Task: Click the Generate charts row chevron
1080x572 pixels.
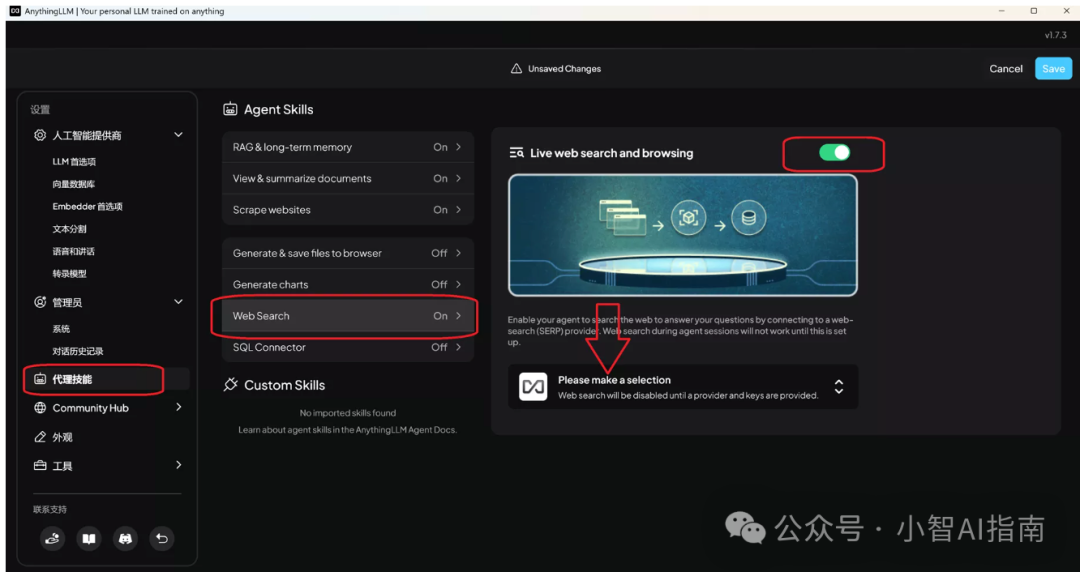Action: pos(458,284)
